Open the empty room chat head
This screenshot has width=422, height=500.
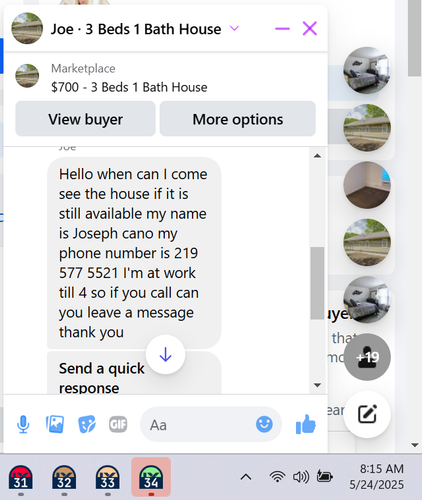(367, 185)
